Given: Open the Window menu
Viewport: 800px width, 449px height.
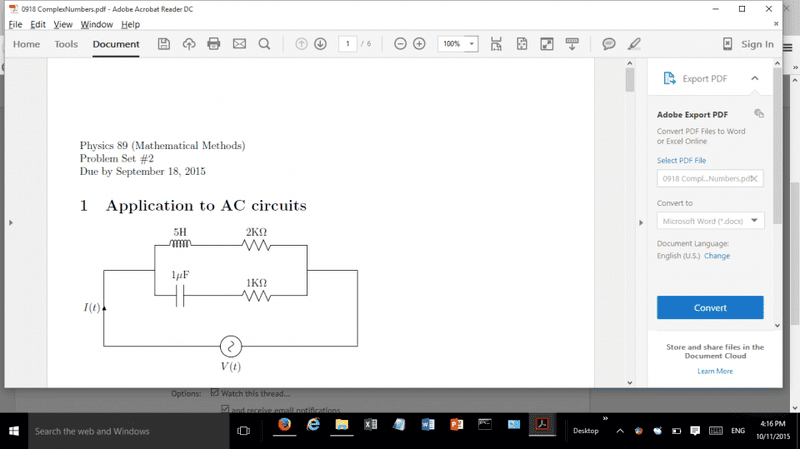Looking at the screenshot, I should 96,24.
